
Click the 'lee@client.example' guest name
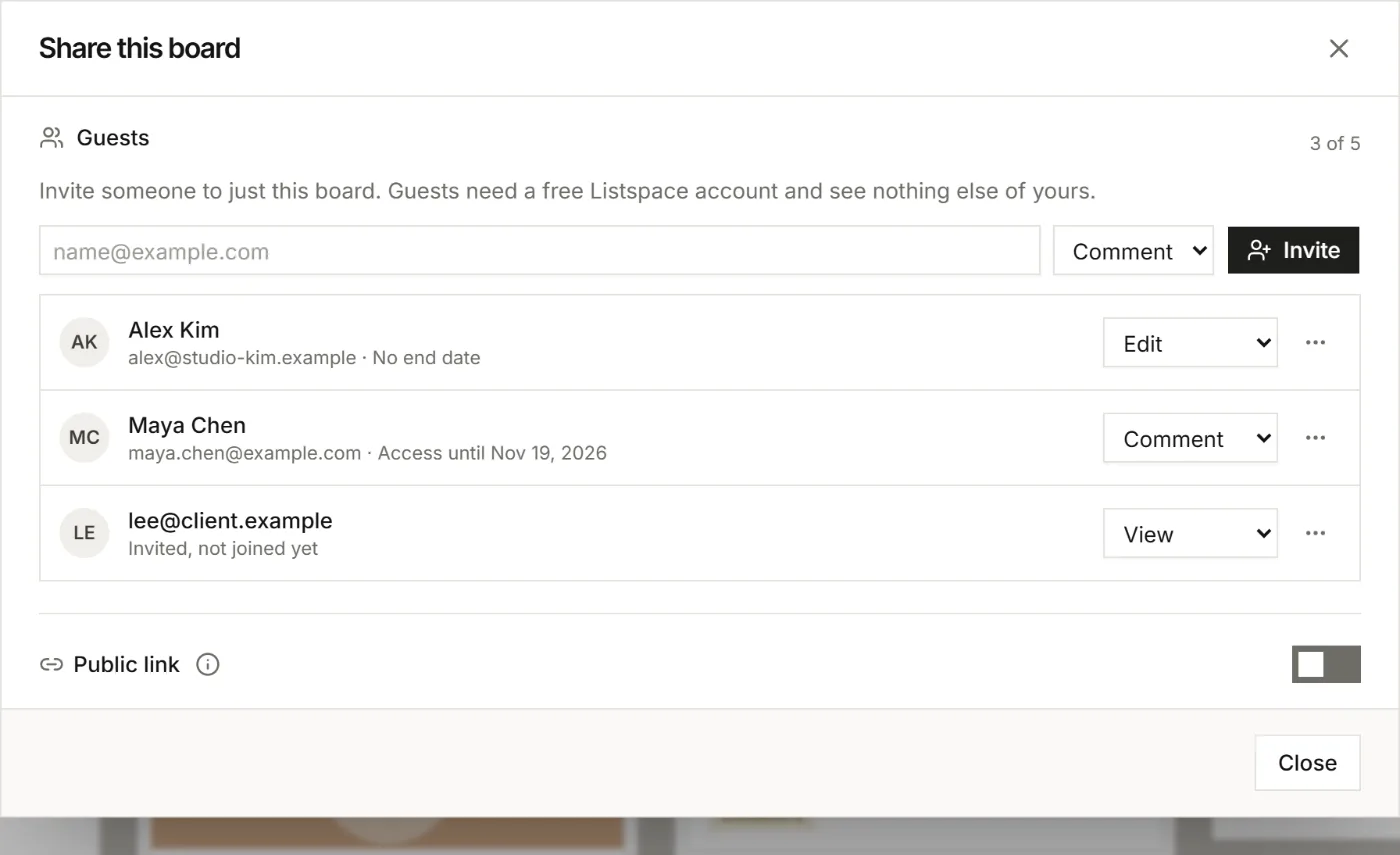230,521
